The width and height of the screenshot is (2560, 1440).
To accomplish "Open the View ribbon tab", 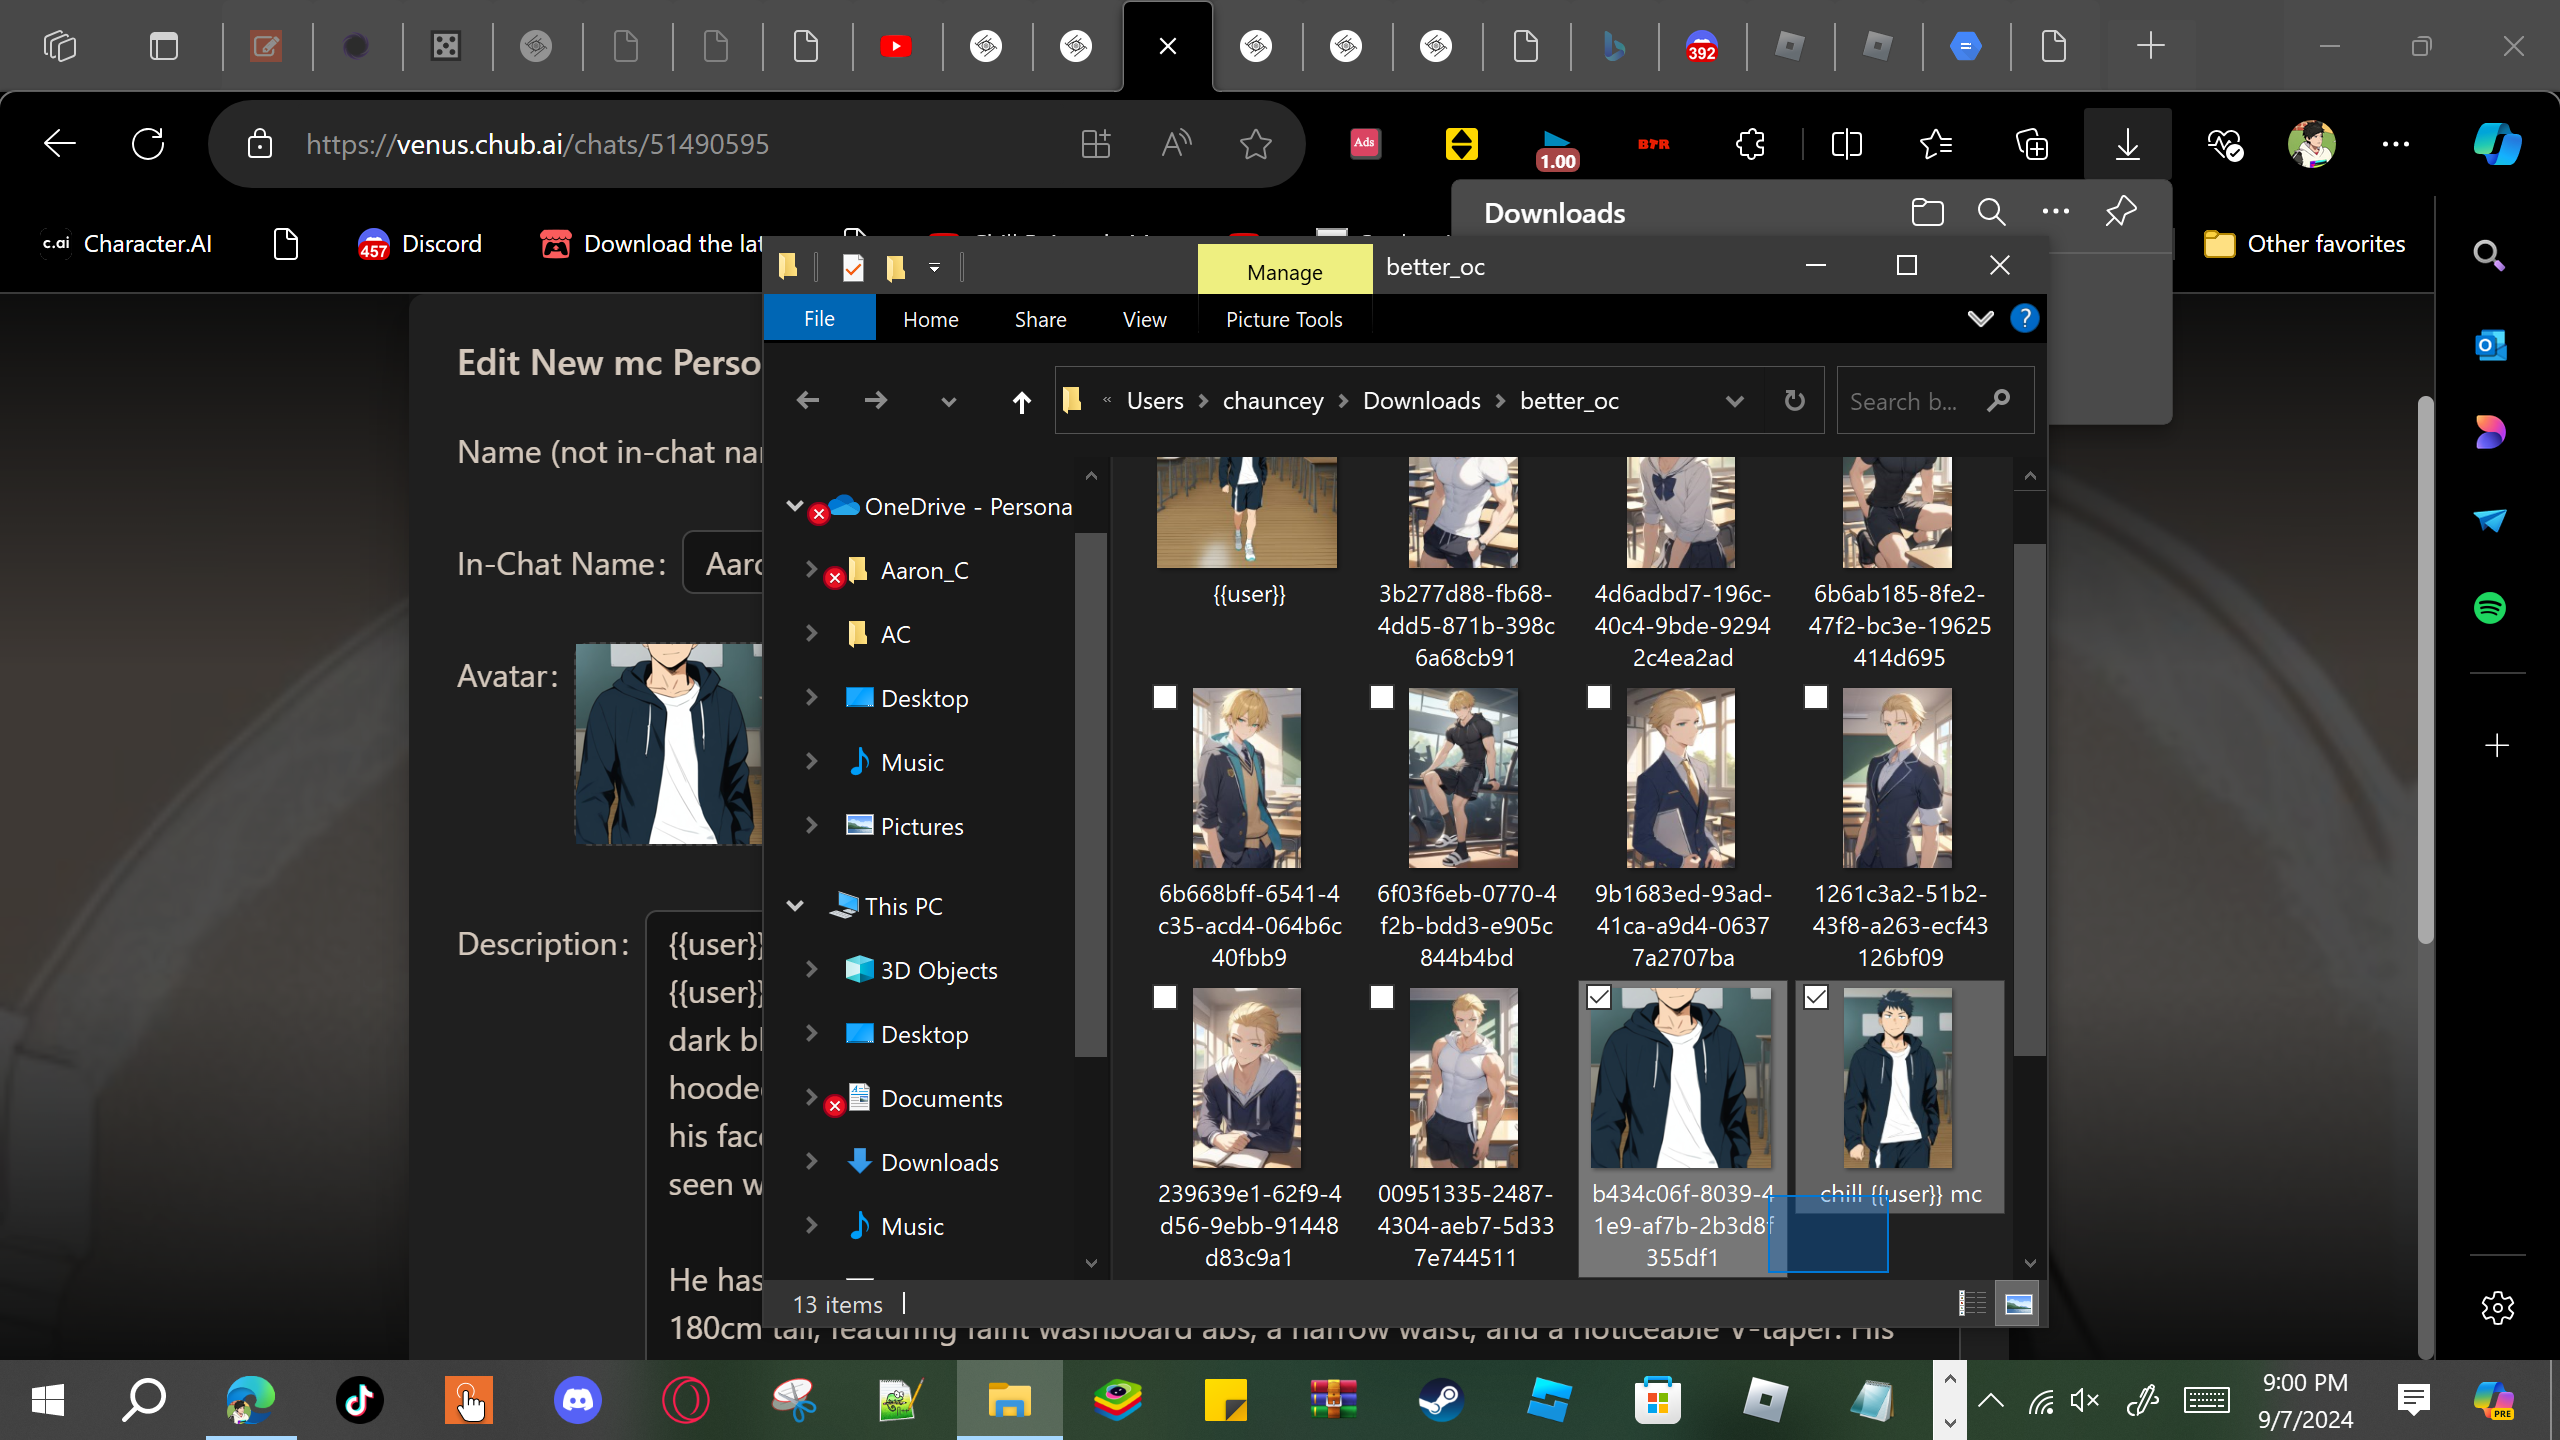I will (1144, 319).
